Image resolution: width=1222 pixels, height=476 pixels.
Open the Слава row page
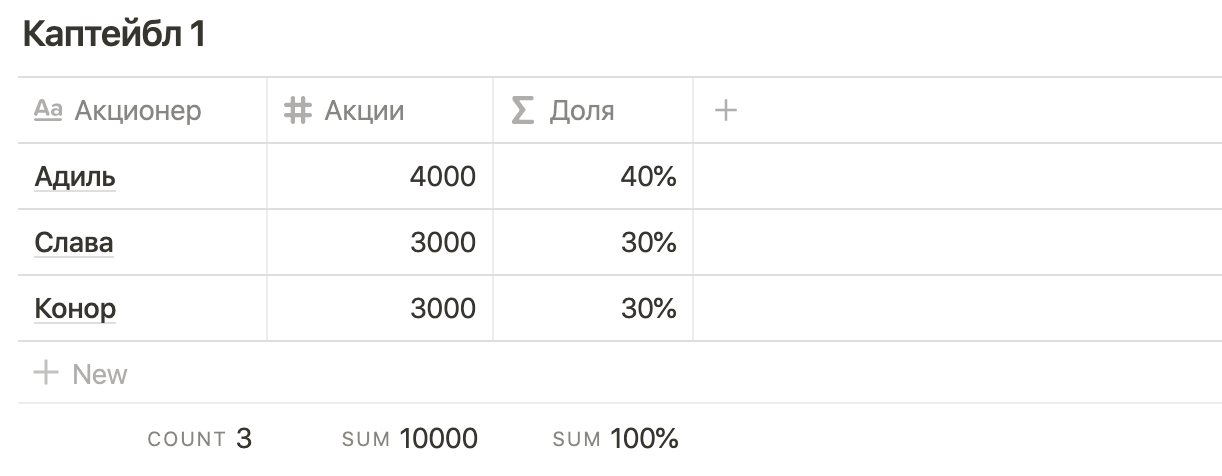click(x=74, y=243)
